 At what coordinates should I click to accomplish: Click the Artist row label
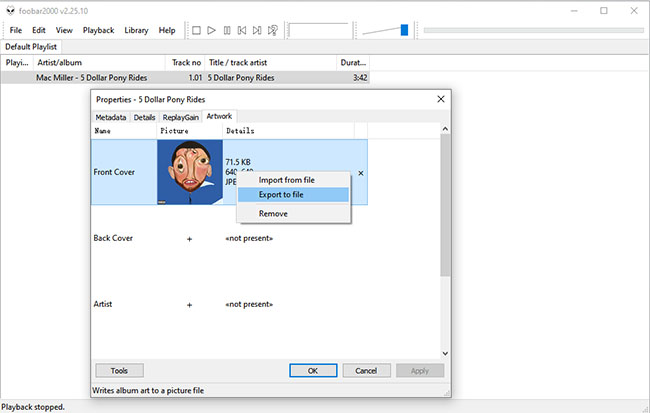pyautogui.click(x=103, y=304)
